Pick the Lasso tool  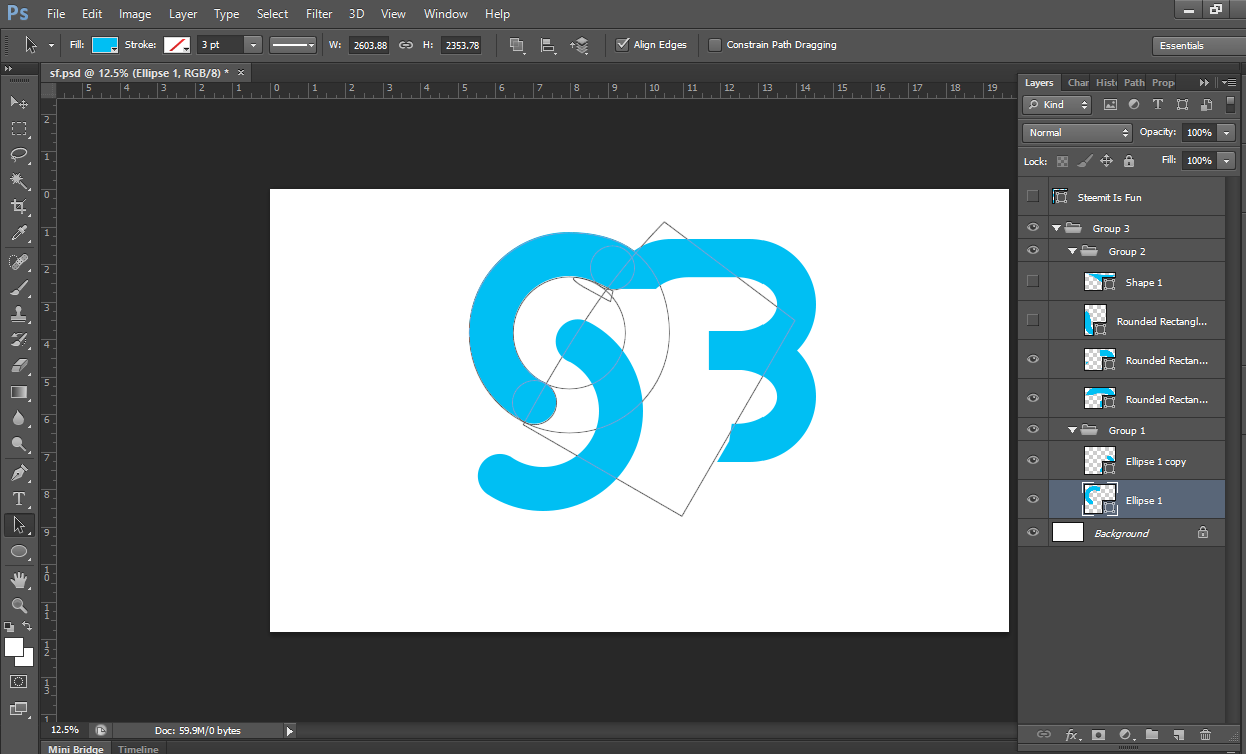click(x=19, y=154)
